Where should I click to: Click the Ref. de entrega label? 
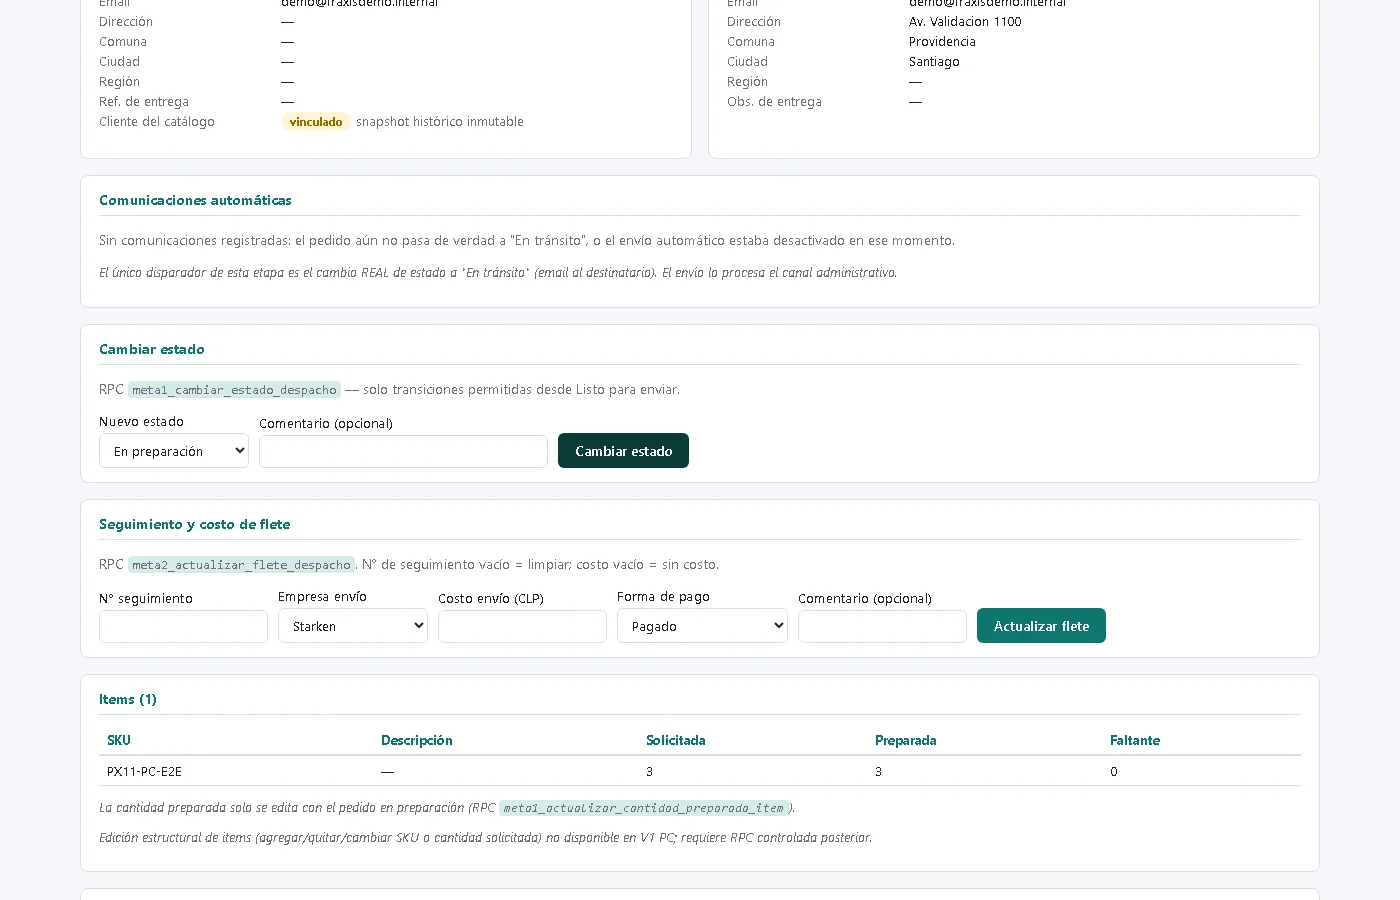tap(144, 102)
